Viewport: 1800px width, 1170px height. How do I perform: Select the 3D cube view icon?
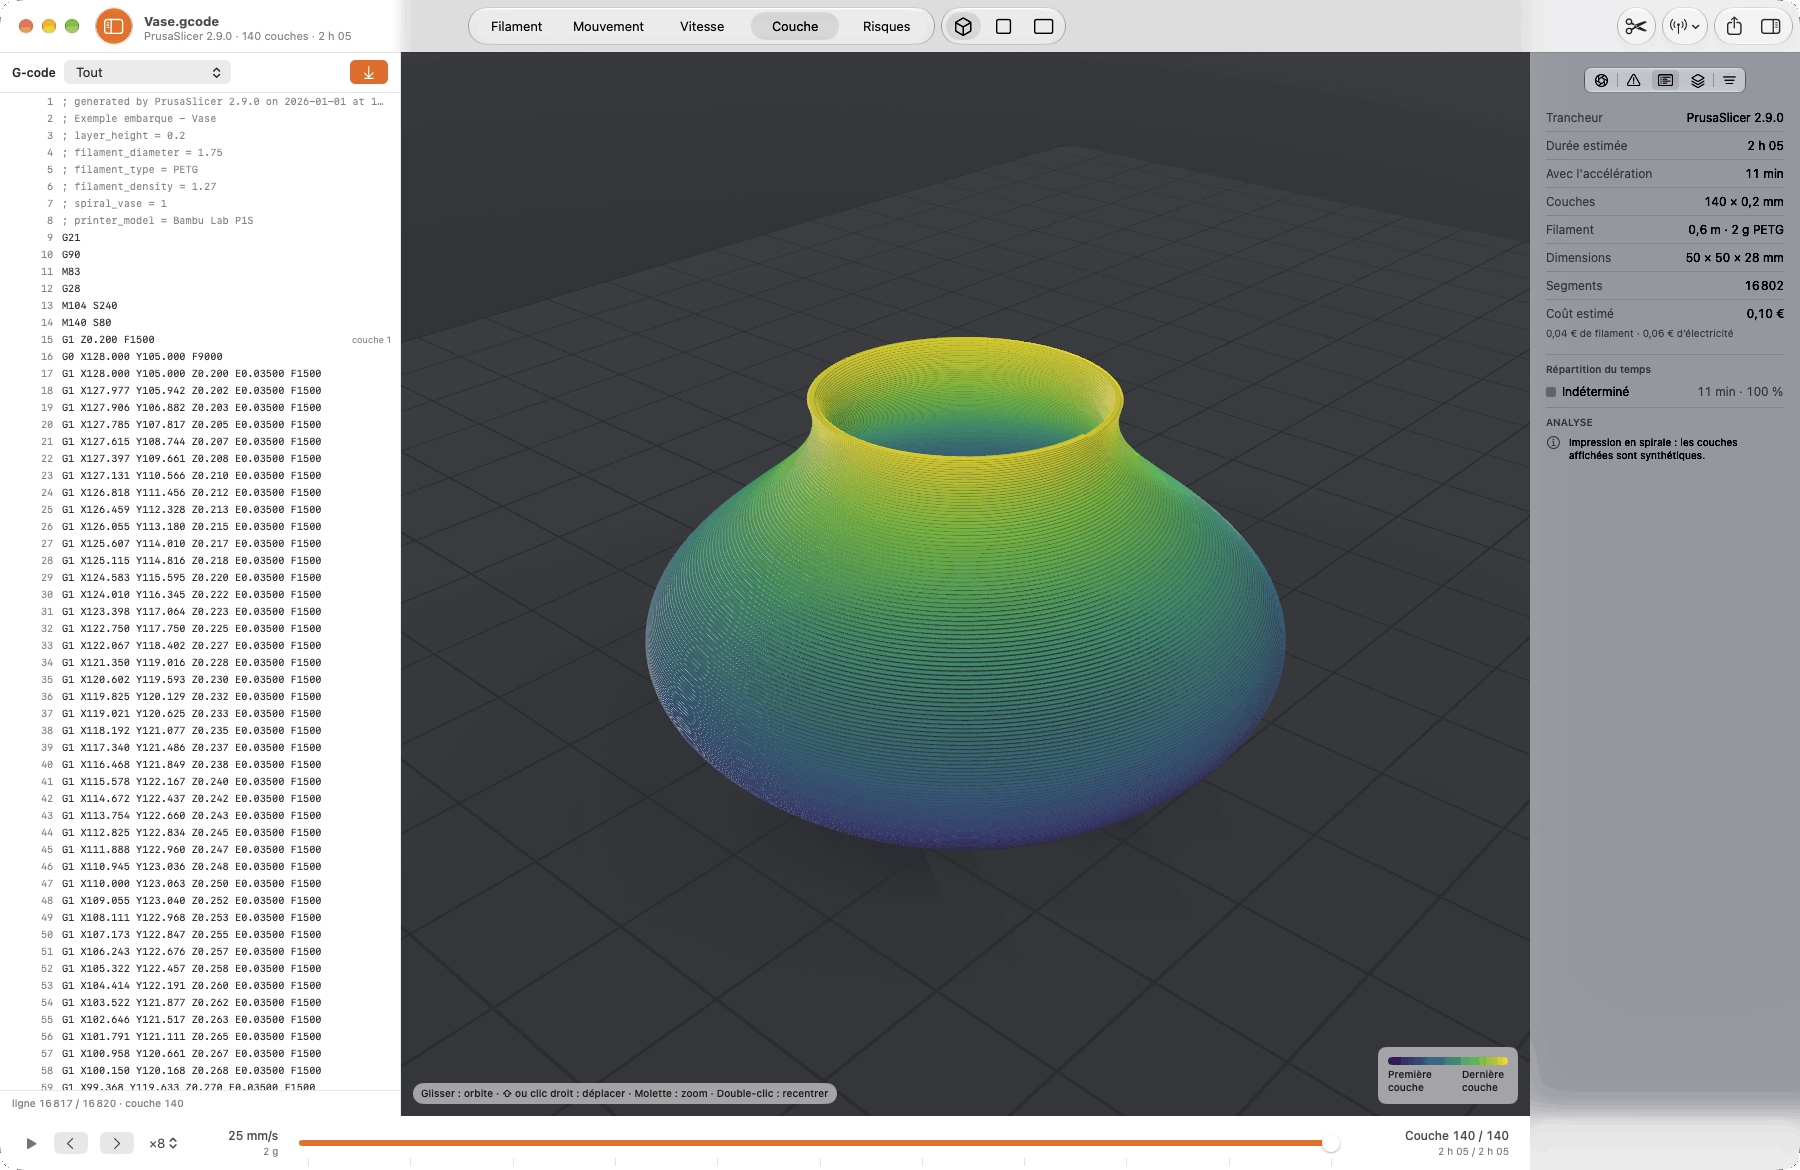click(x=963, y=27)
